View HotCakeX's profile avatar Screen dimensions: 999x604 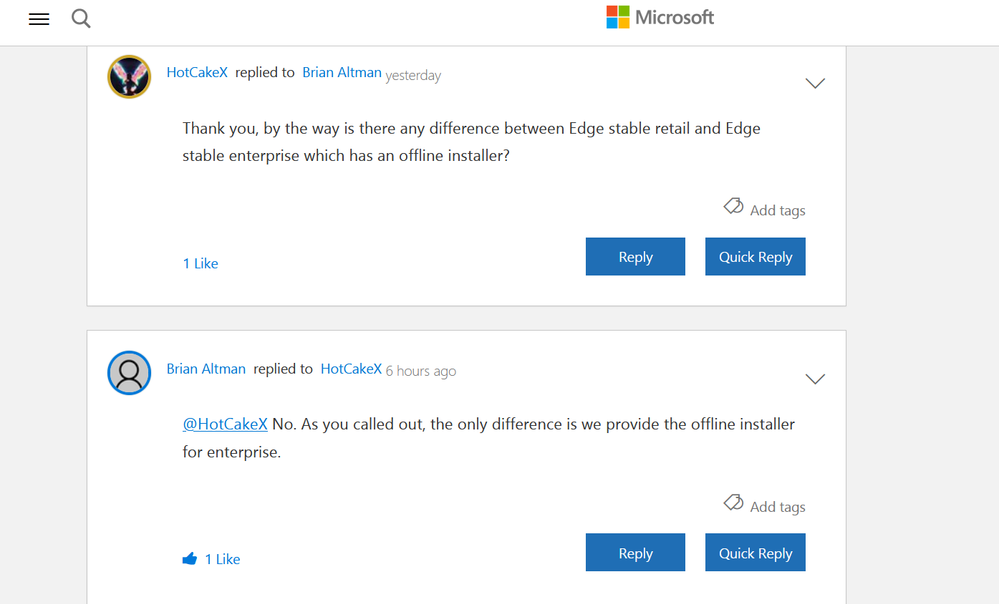[x=129, y=76]
